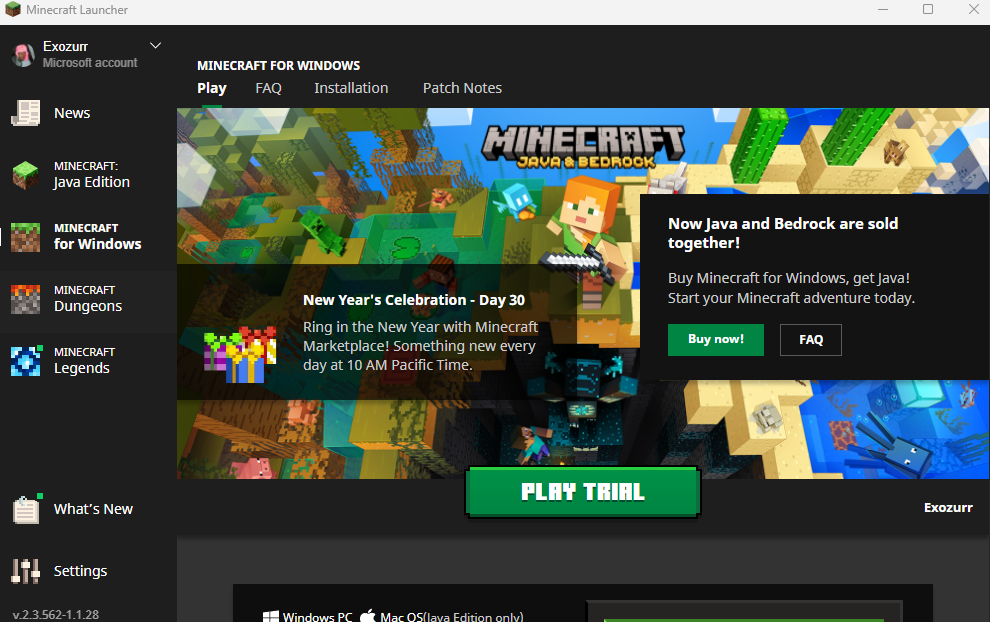The width and height of the screenshot is (990, 622).
Task: Expand the Exozurr account dropdown chevron
Action: pyautogui.click(x=155, y=46)
